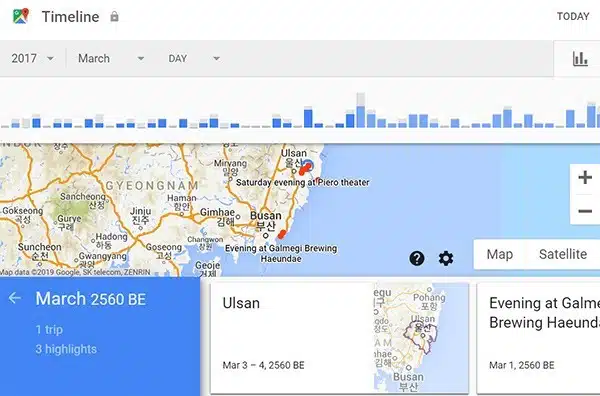
Task: Open the map settings gear icon
Action: pos(446,258)
